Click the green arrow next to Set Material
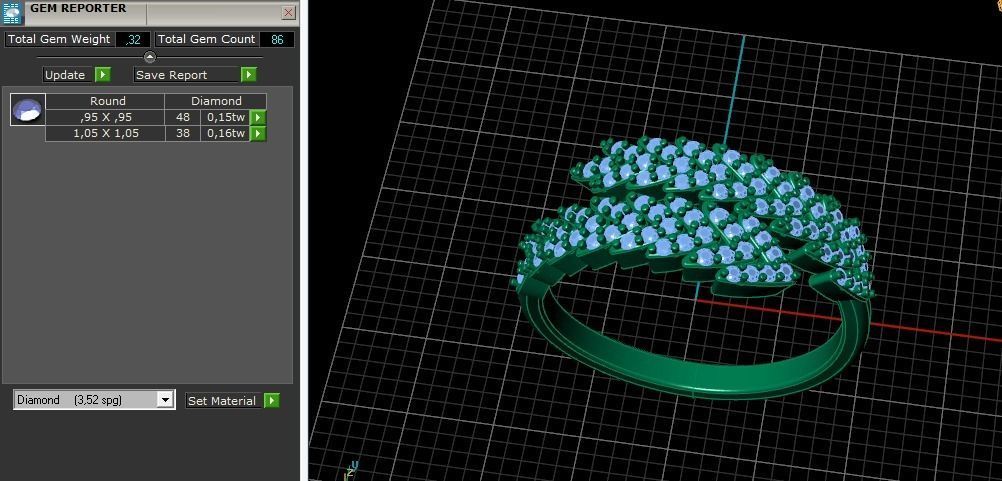 click(x=272, y=401)
